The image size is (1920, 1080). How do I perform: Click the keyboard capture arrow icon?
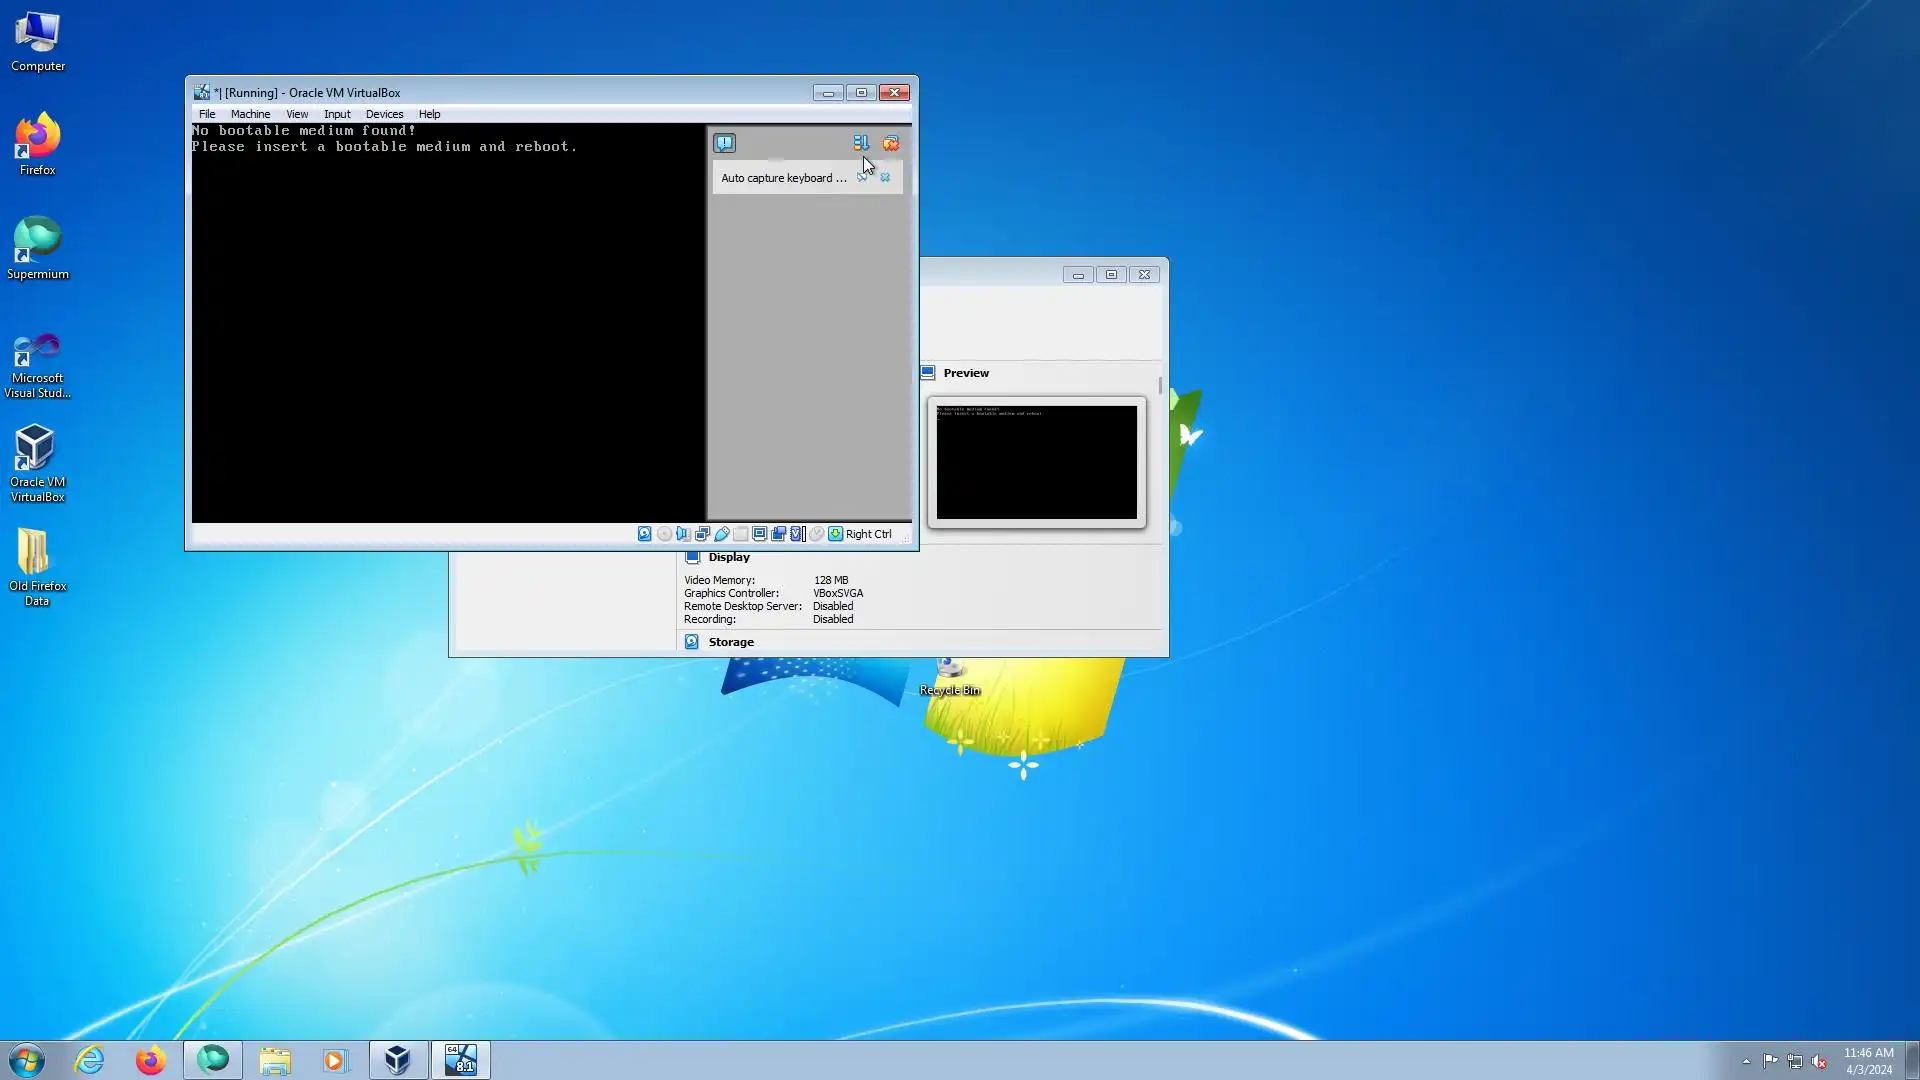point(835,534)
